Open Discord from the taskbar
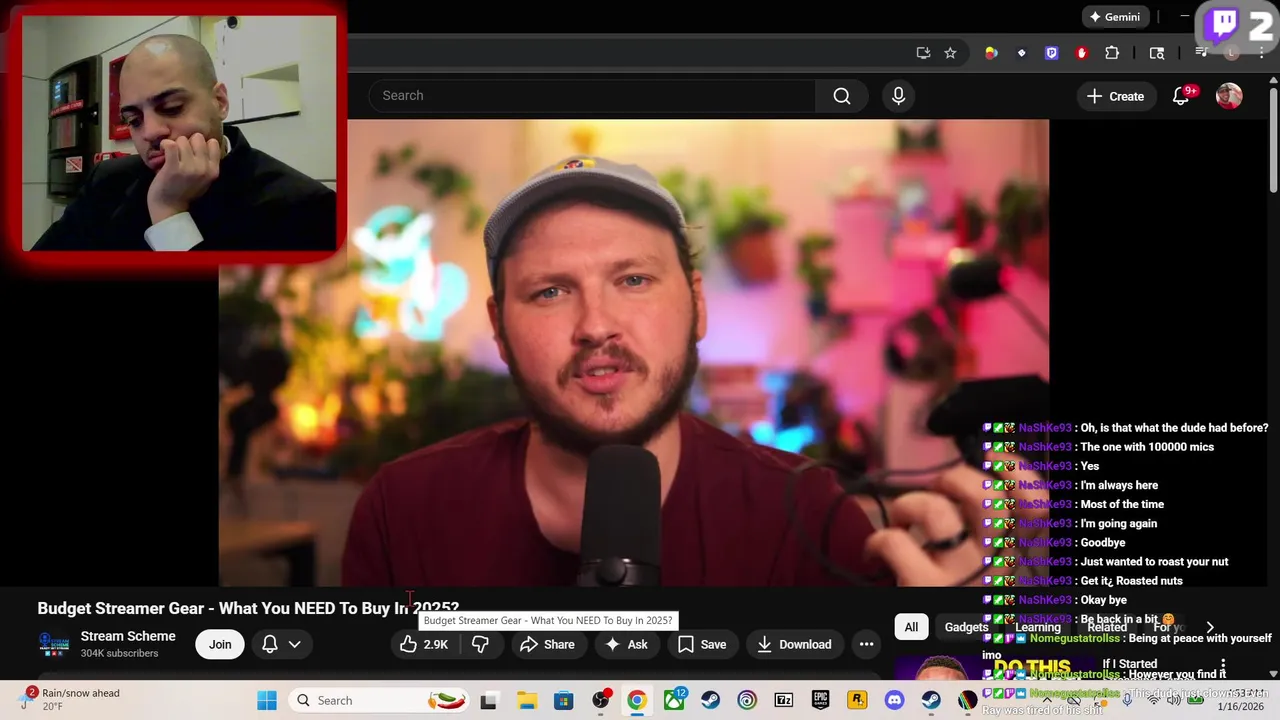The height and width of the screenshot is (720, 1280). (x=894, y=701)
